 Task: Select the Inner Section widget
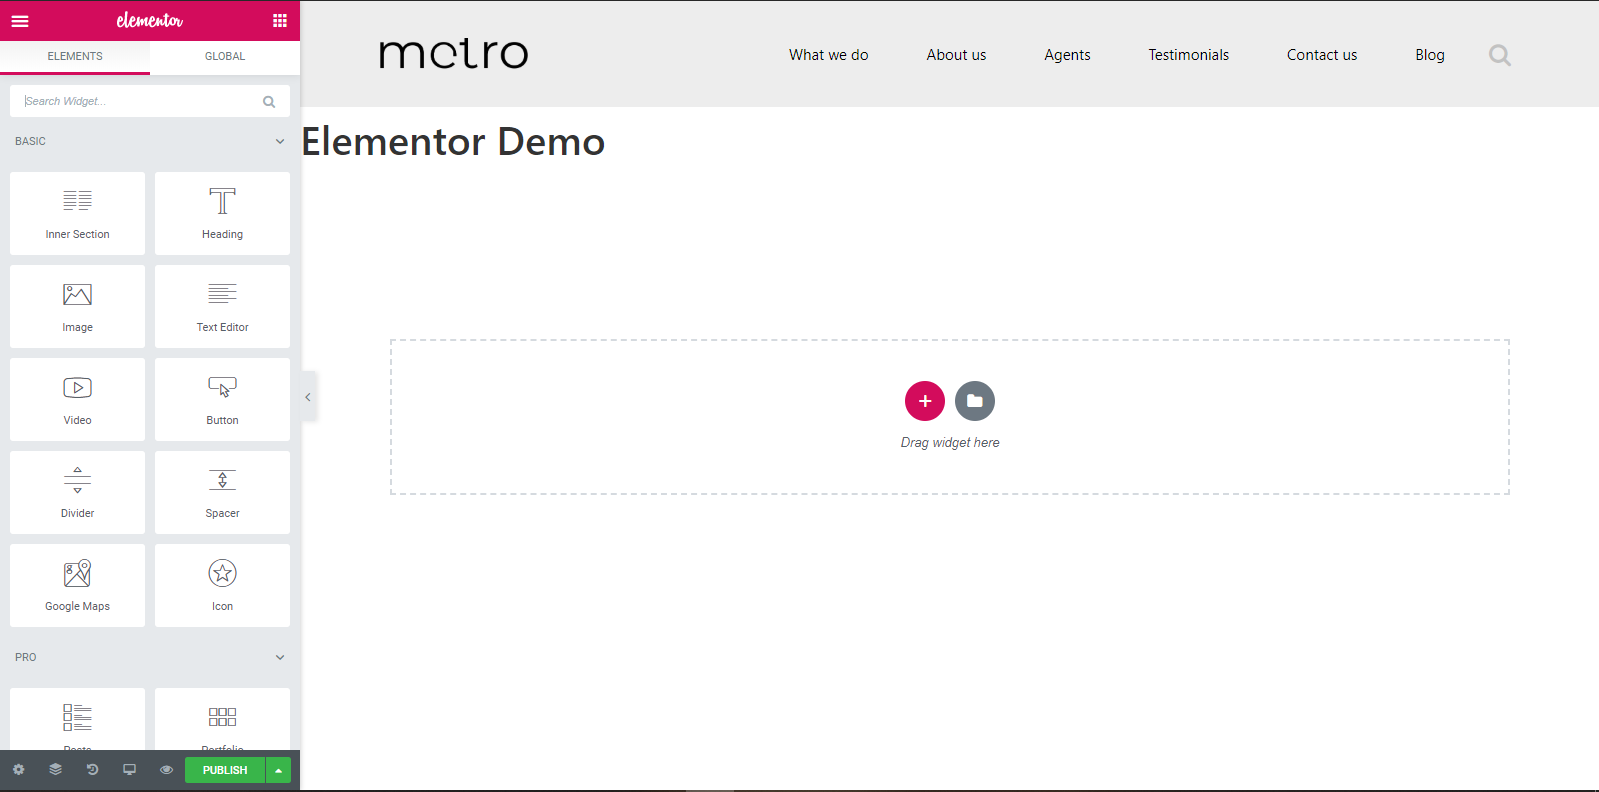(77, 213)
